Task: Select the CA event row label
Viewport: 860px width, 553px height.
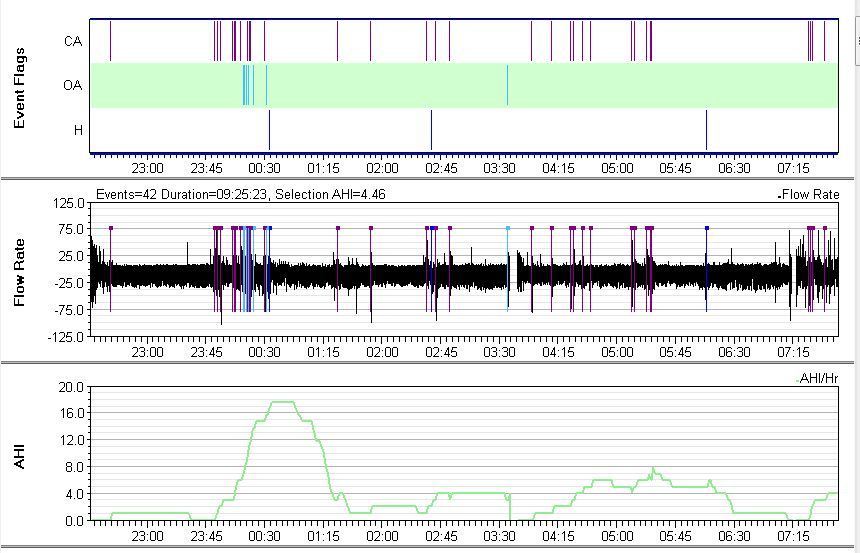Action: [x=72, y=41]
